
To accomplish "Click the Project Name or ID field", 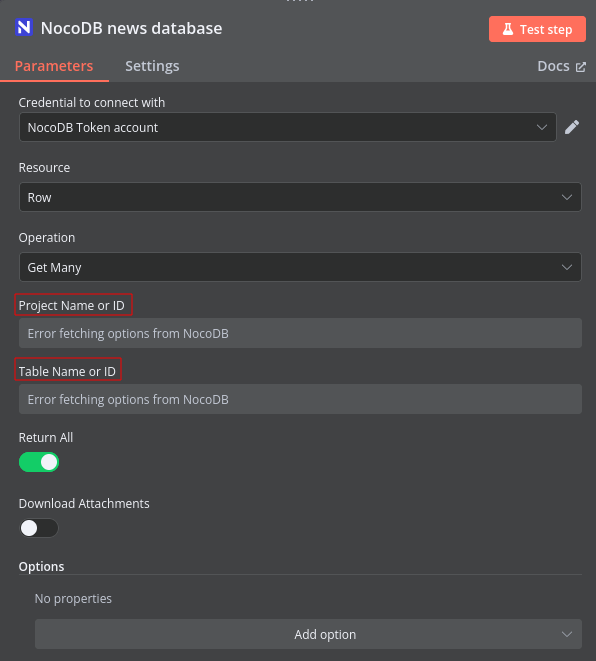I will coord(301,333).
